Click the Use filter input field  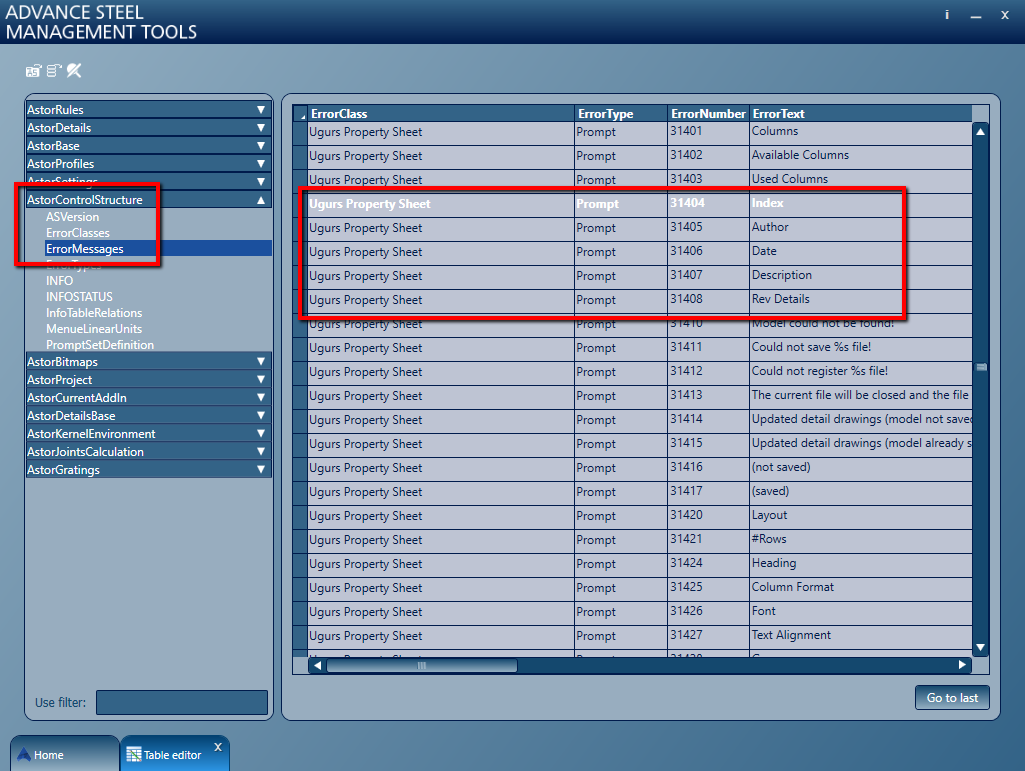coord(182,702)
